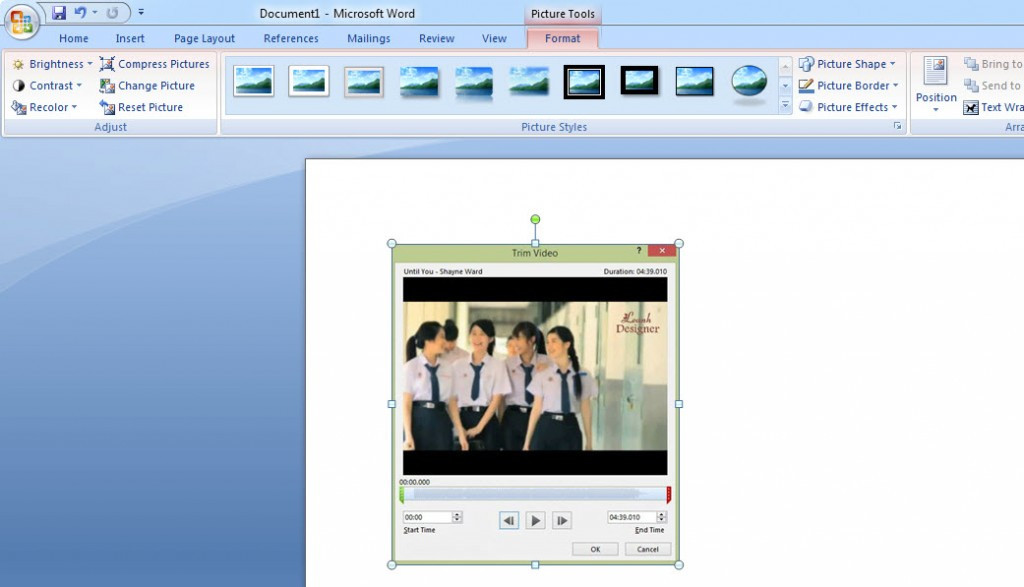The height and width of the screenshot is (587, 1024).
Task: Open the Undo history dropdown arrow
Action: coord(95,12)
